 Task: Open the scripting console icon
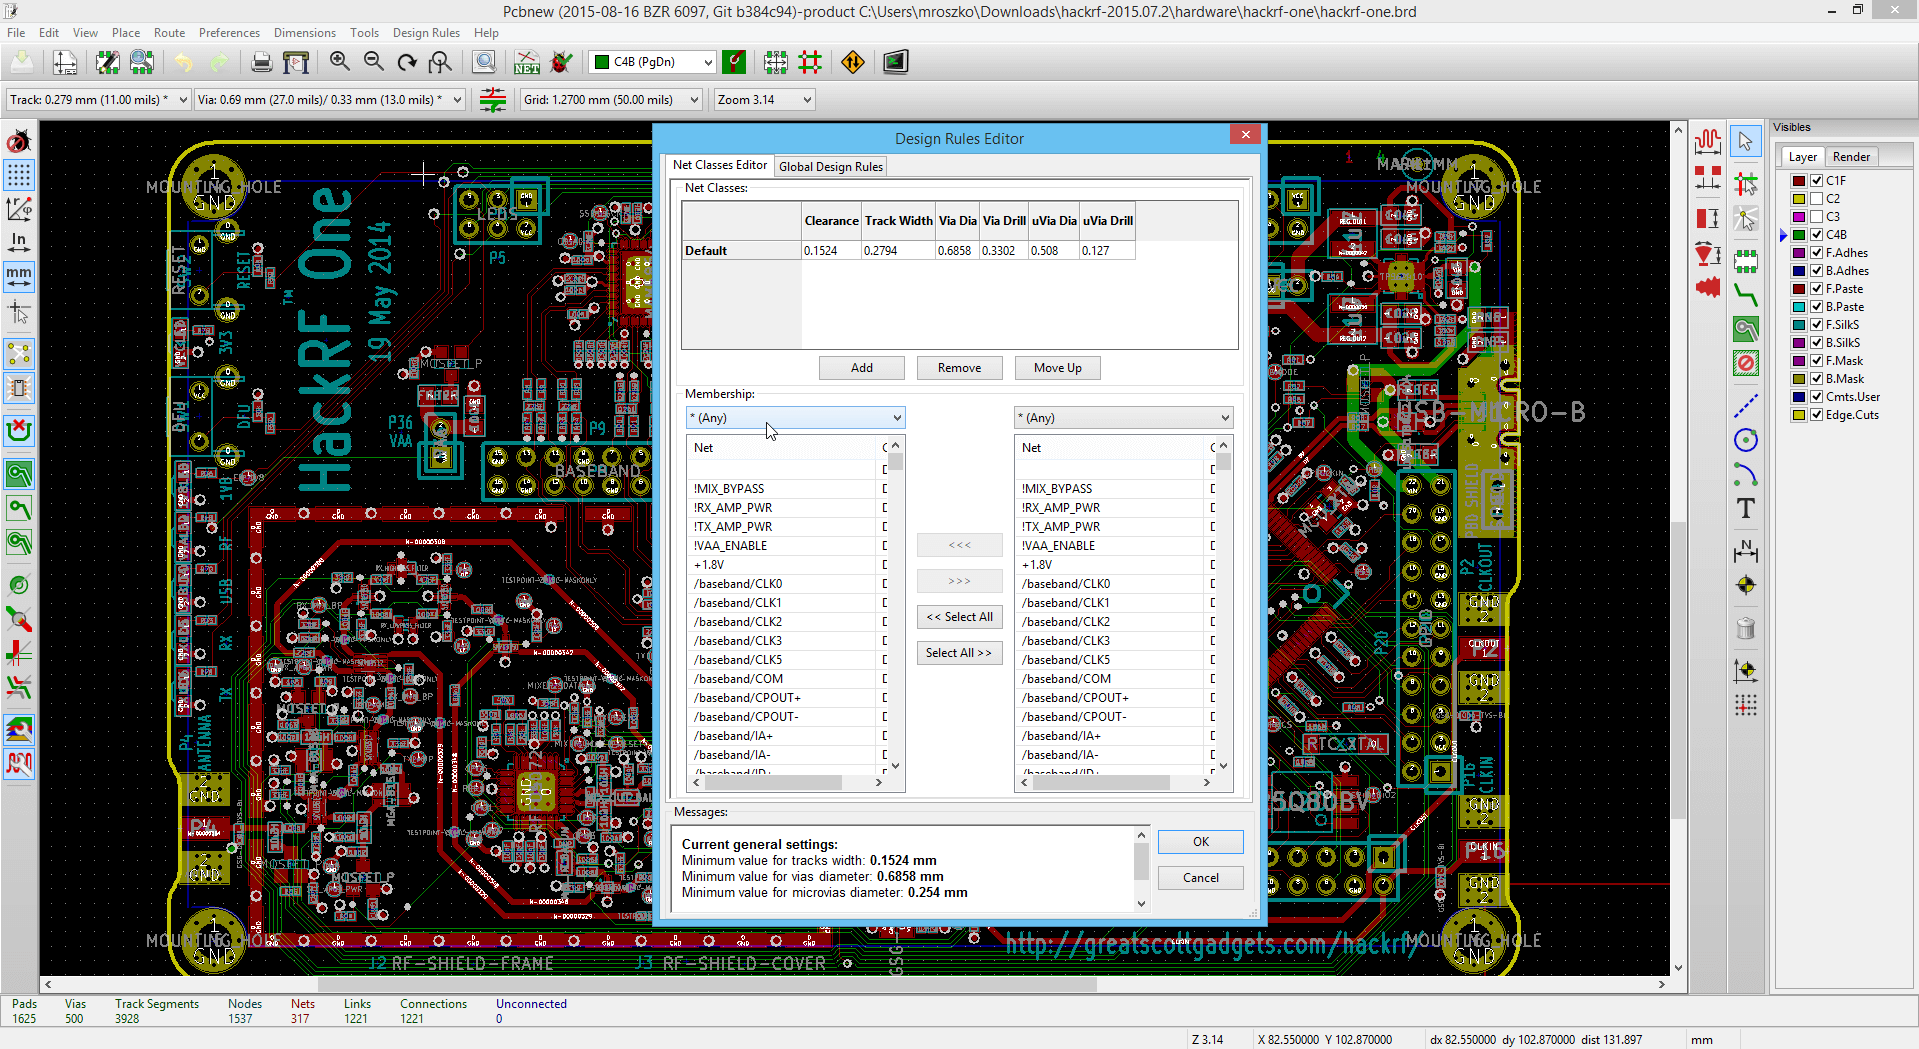pos(895,62)
